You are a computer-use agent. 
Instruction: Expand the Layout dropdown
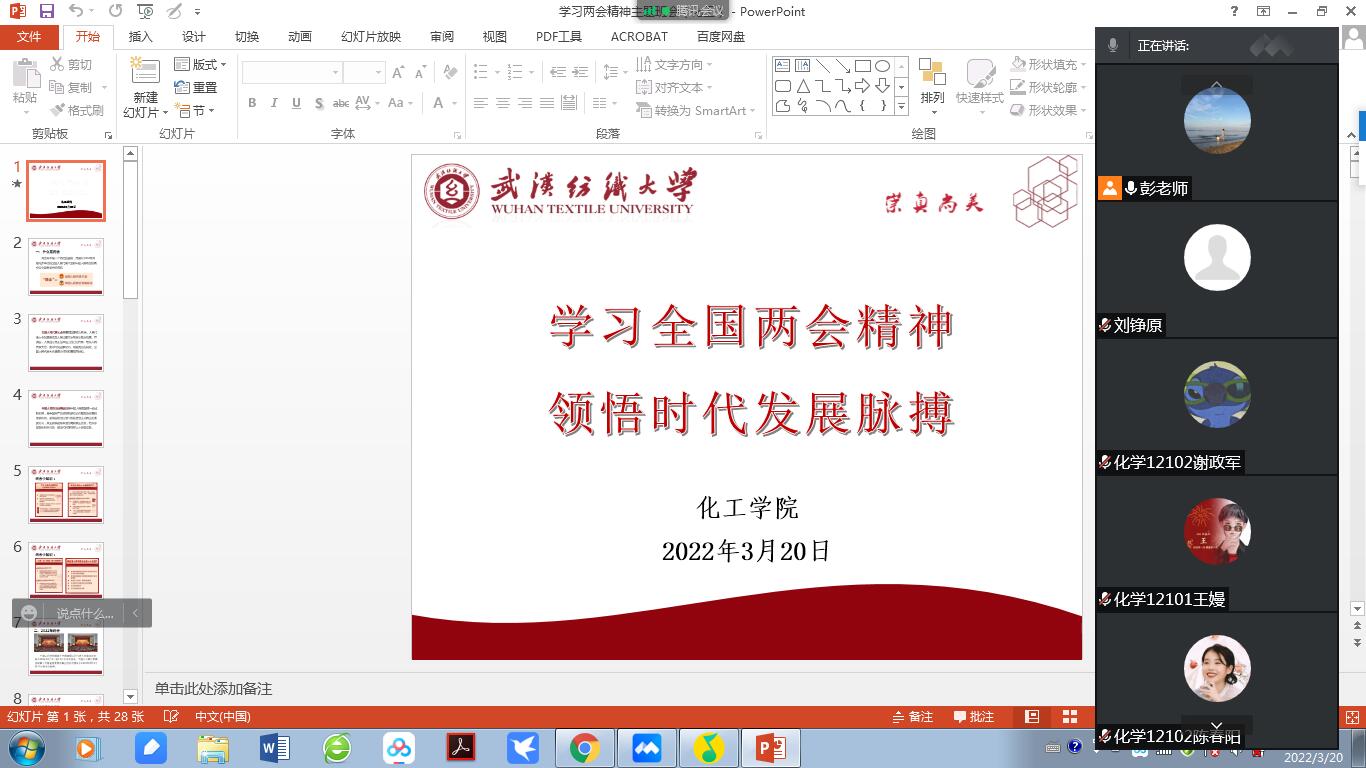(x=201, y=64)
